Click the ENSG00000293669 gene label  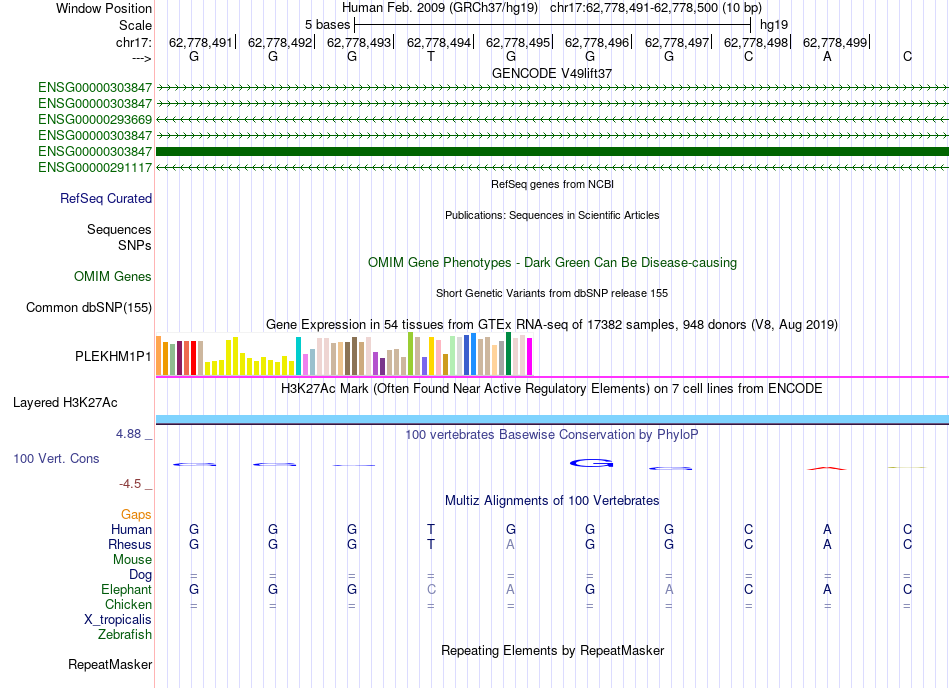(x=95, y=119)
